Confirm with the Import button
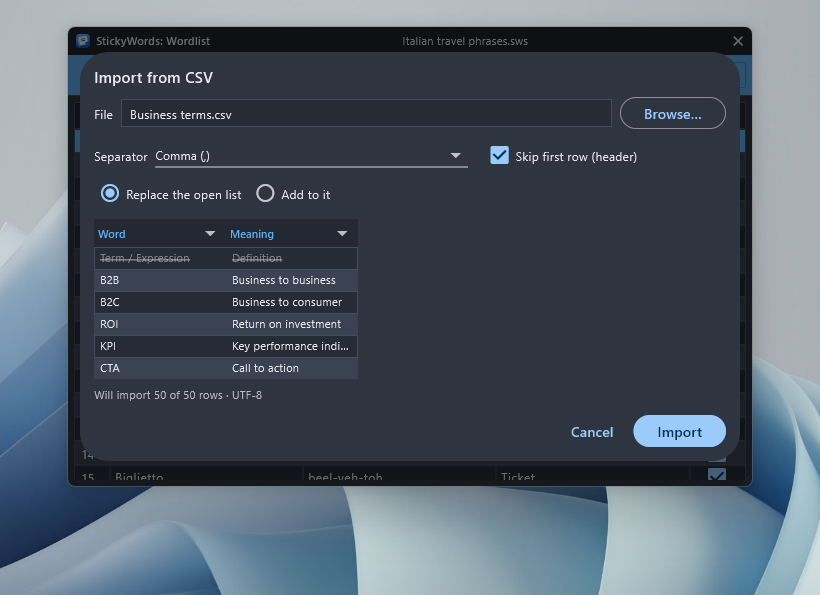Screen dimensions: 820x595 [x=679, y=431]
